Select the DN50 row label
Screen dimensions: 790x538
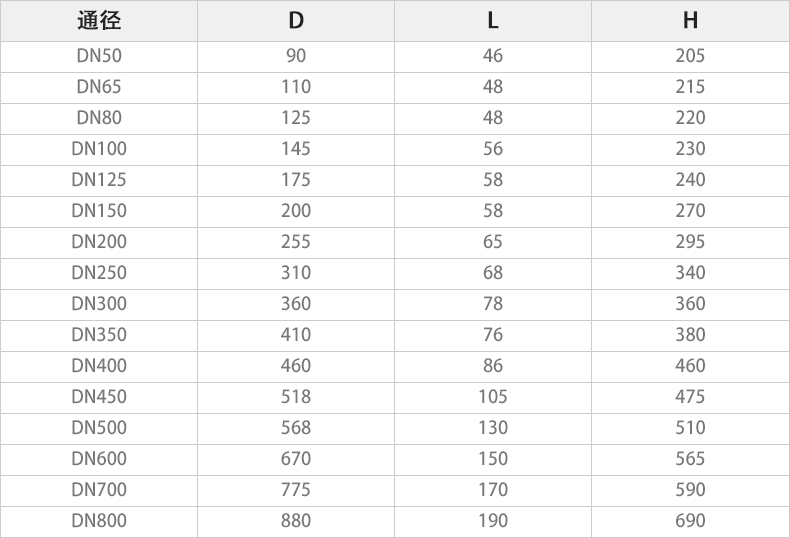tap(99, 56)
